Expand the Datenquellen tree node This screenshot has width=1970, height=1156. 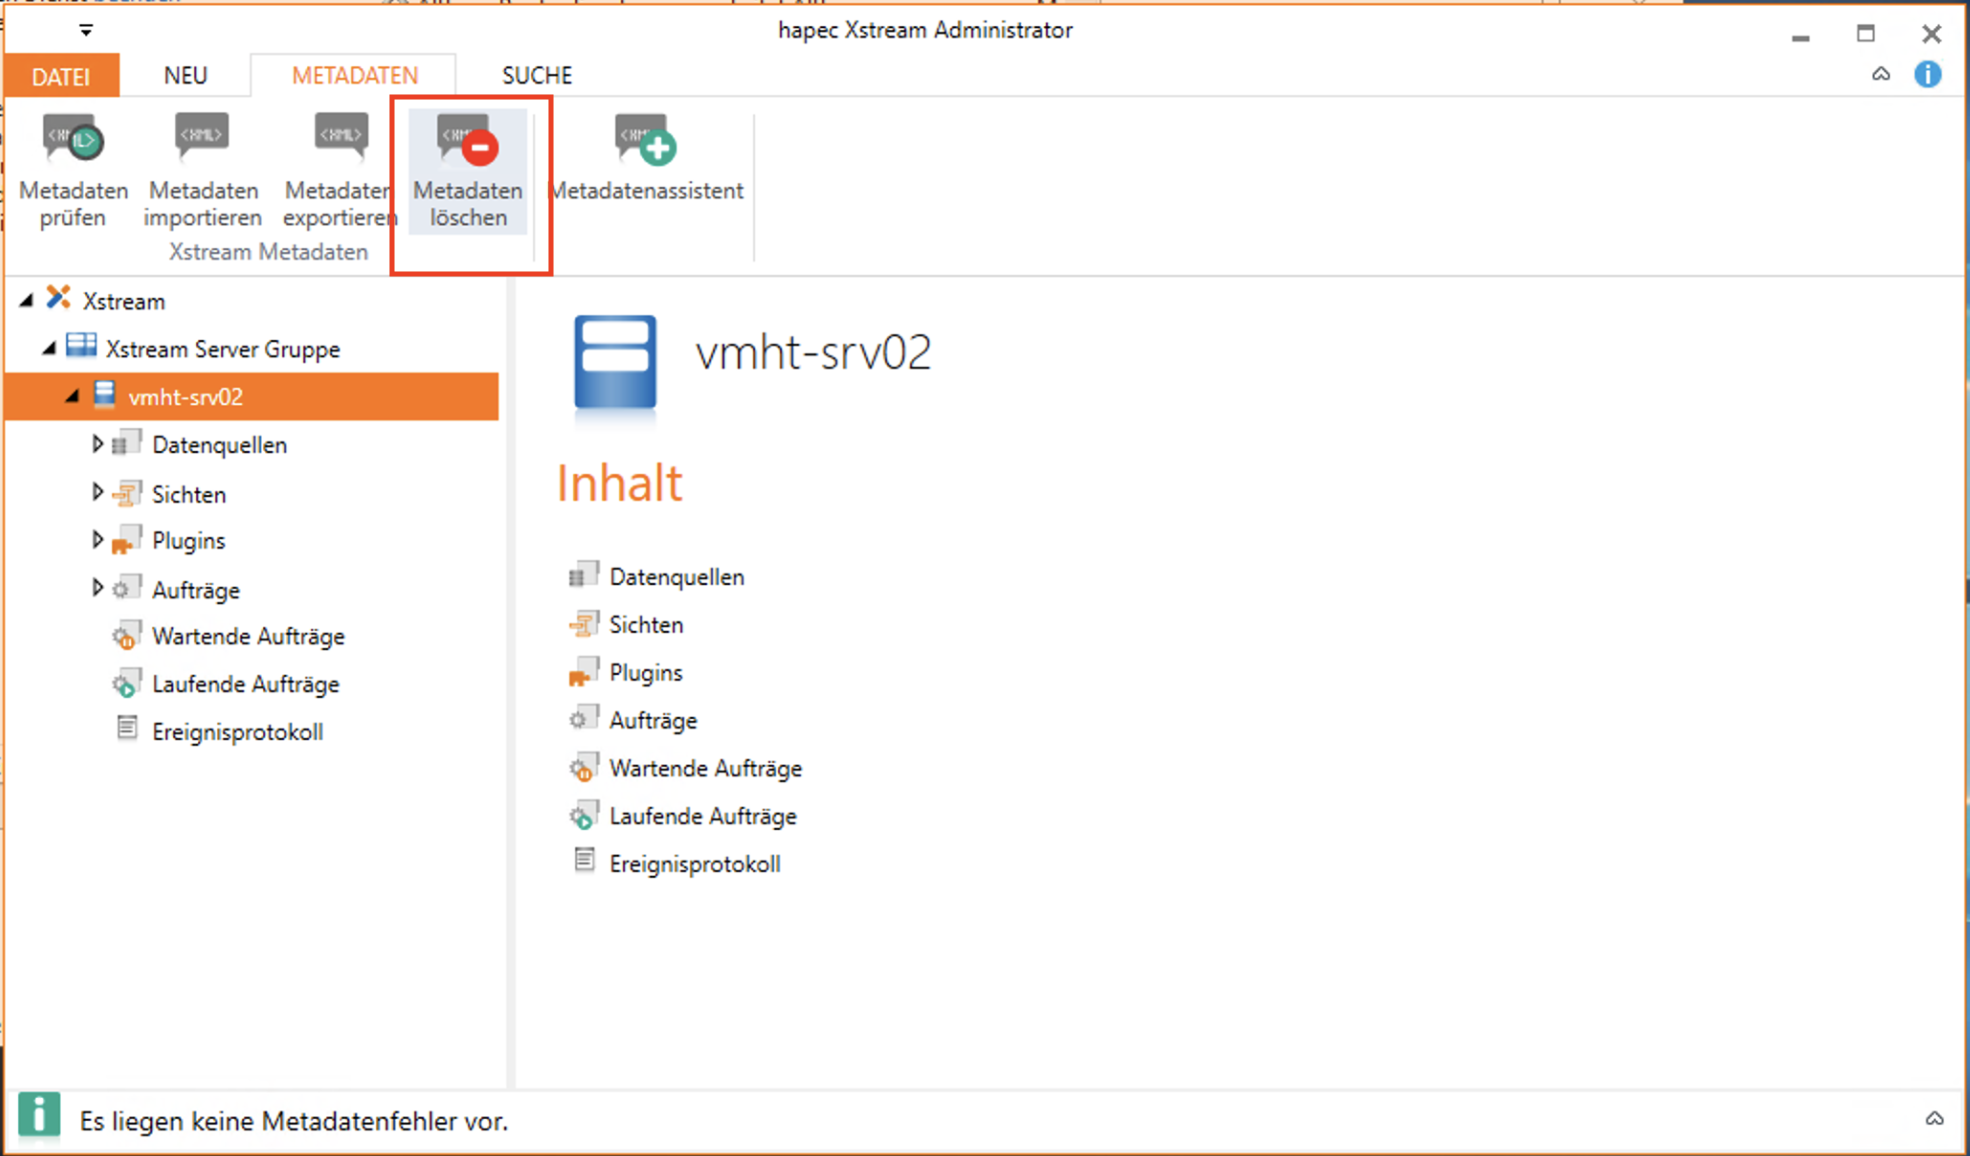[x=97, y=443]
